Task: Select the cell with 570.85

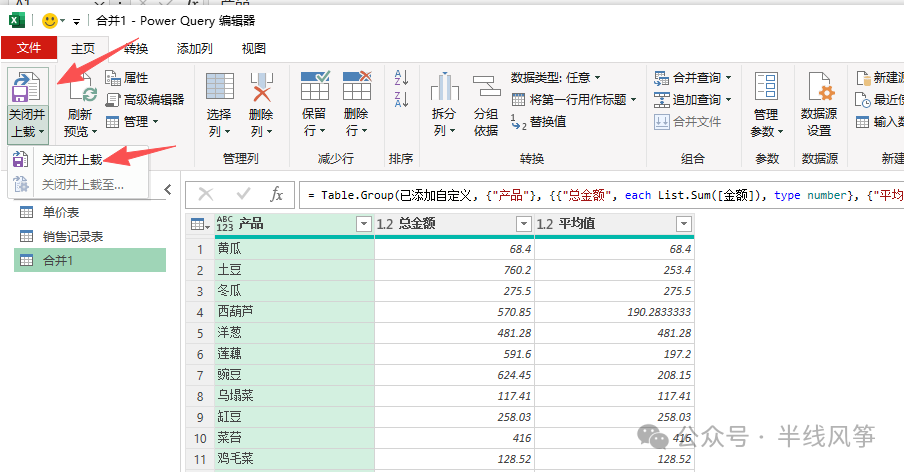Action: (x=454, y=312)
